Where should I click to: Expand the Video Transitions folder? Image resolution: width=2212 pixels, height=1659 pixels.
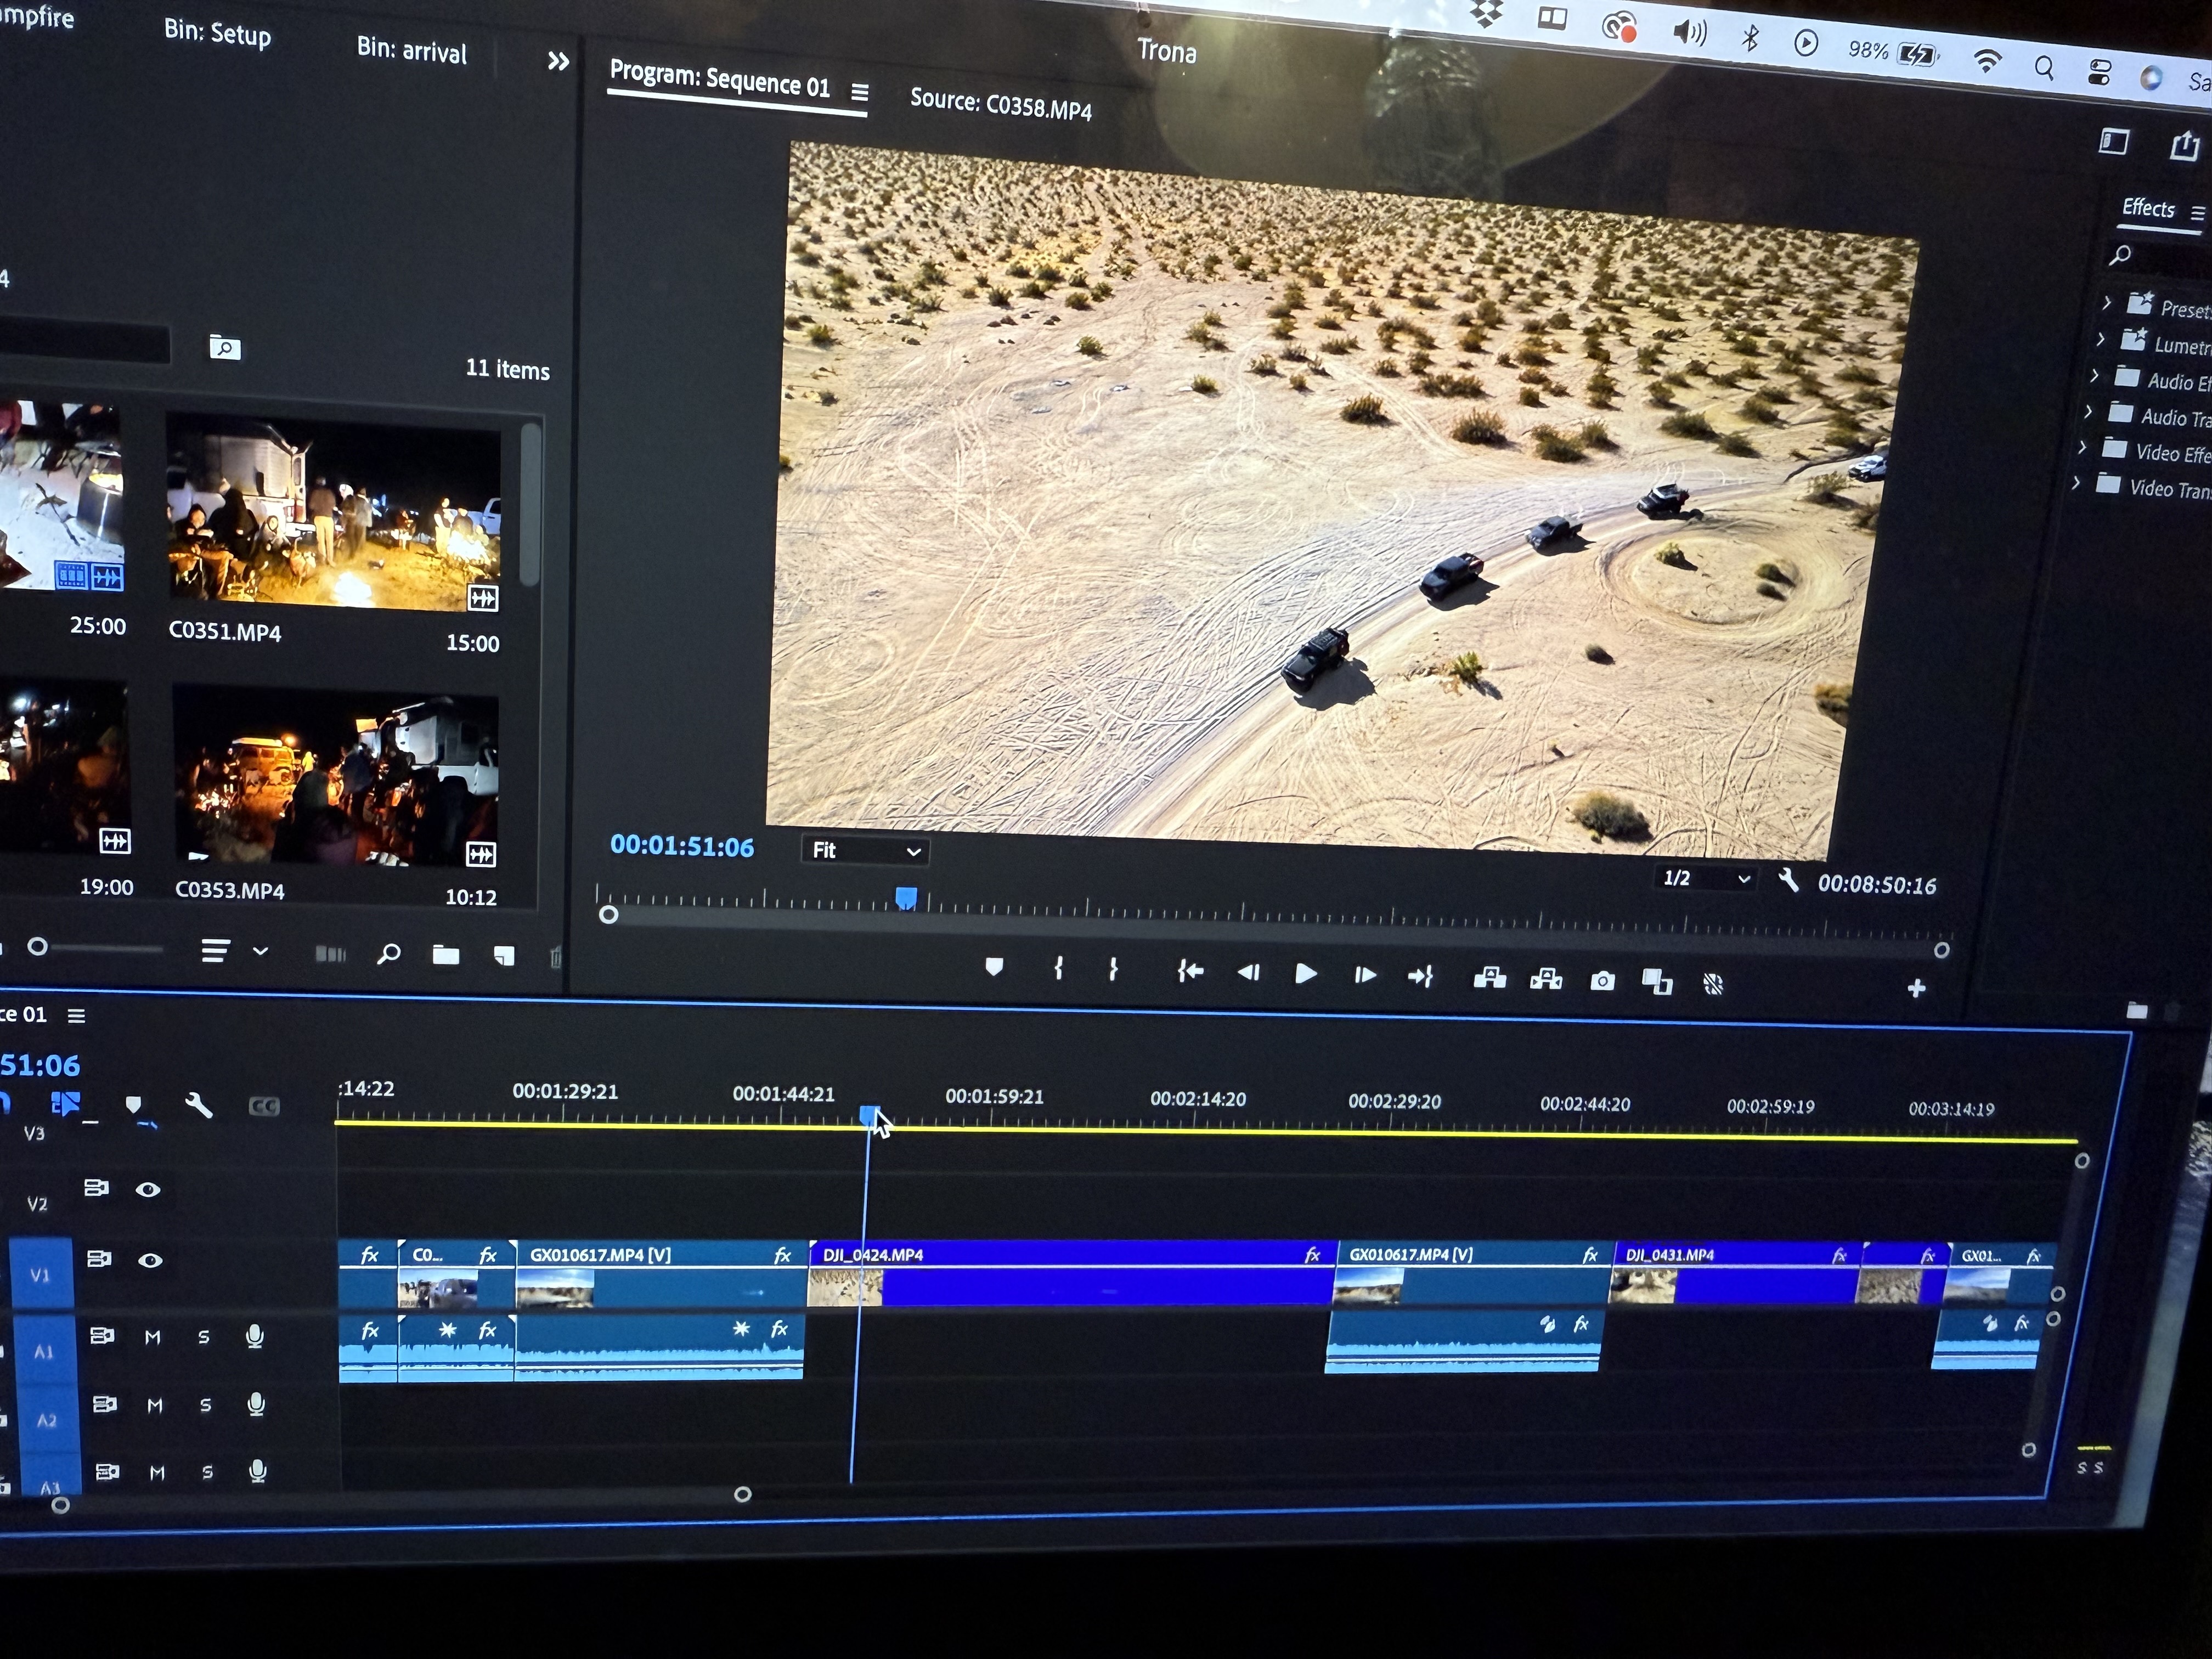click(x=2076, y=483)
